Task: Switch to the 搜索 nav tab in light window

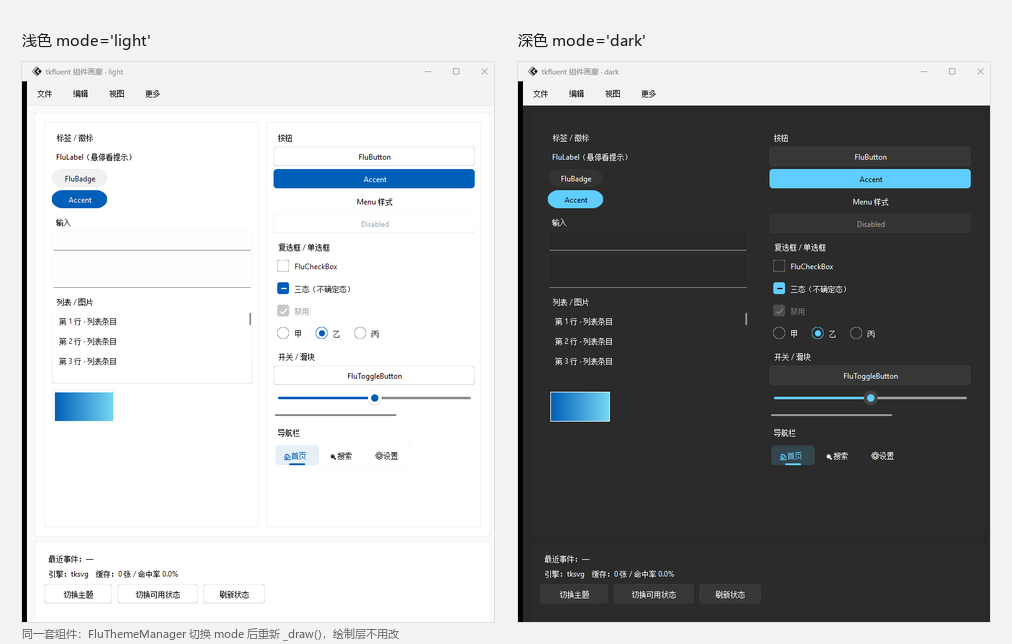Action: coord(341,456)
